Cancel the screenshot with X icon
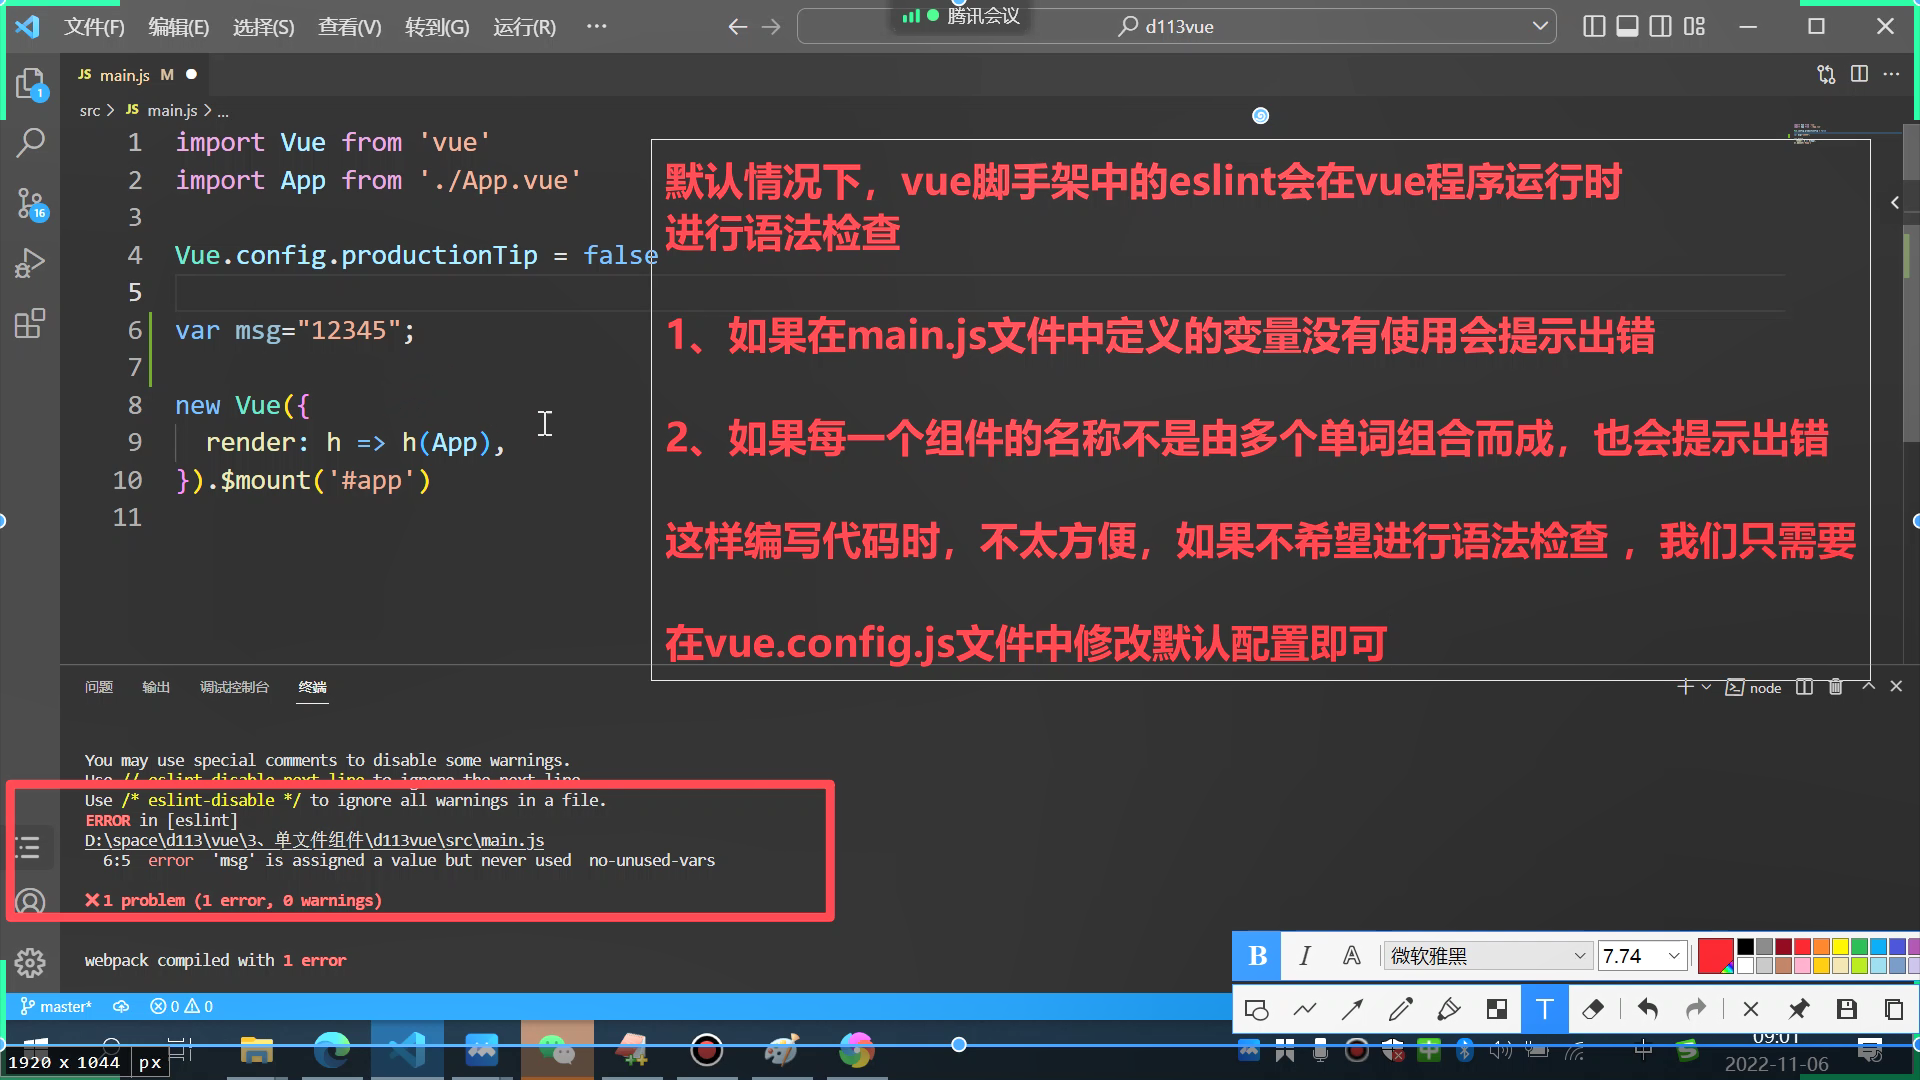This screenshot has width=1920, height=1080. [1751, 1009]
